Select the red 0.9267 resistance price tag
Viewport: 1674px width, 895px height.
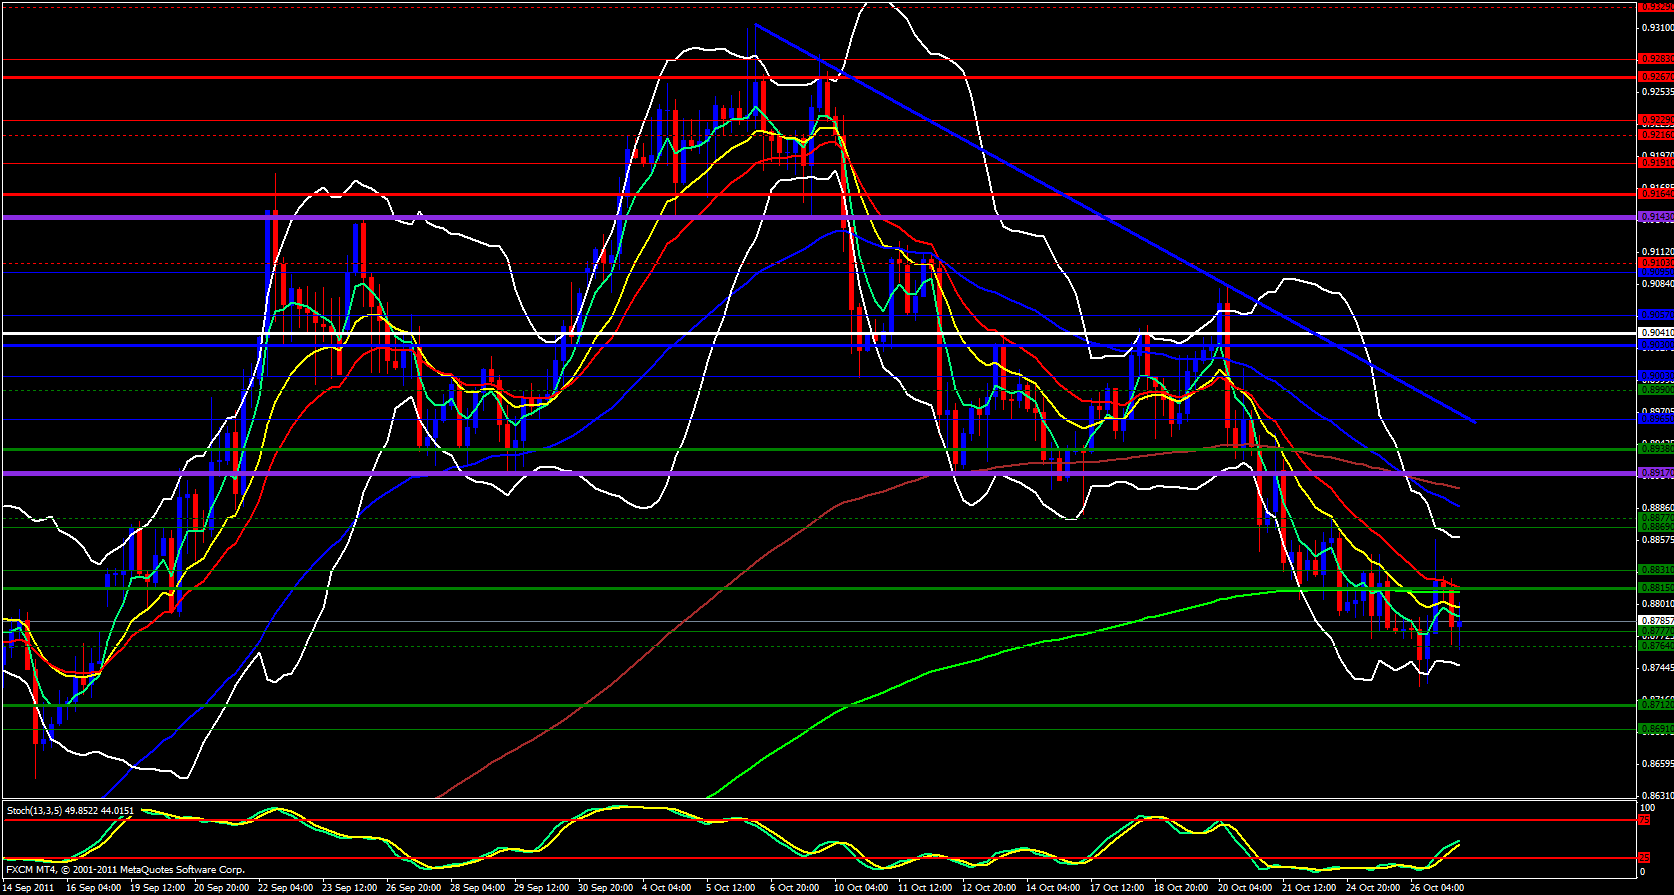[1655, 76]
